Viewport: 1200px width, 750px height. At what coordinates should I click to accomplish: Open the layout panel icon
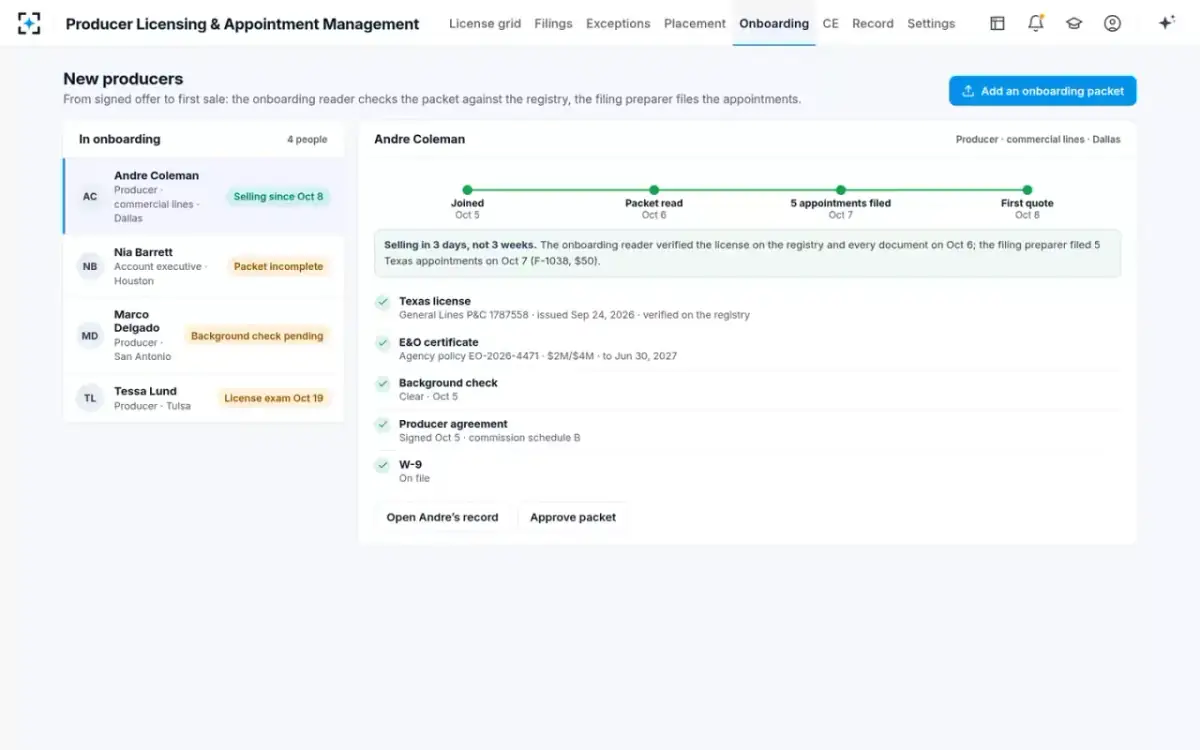click(997, 23)
